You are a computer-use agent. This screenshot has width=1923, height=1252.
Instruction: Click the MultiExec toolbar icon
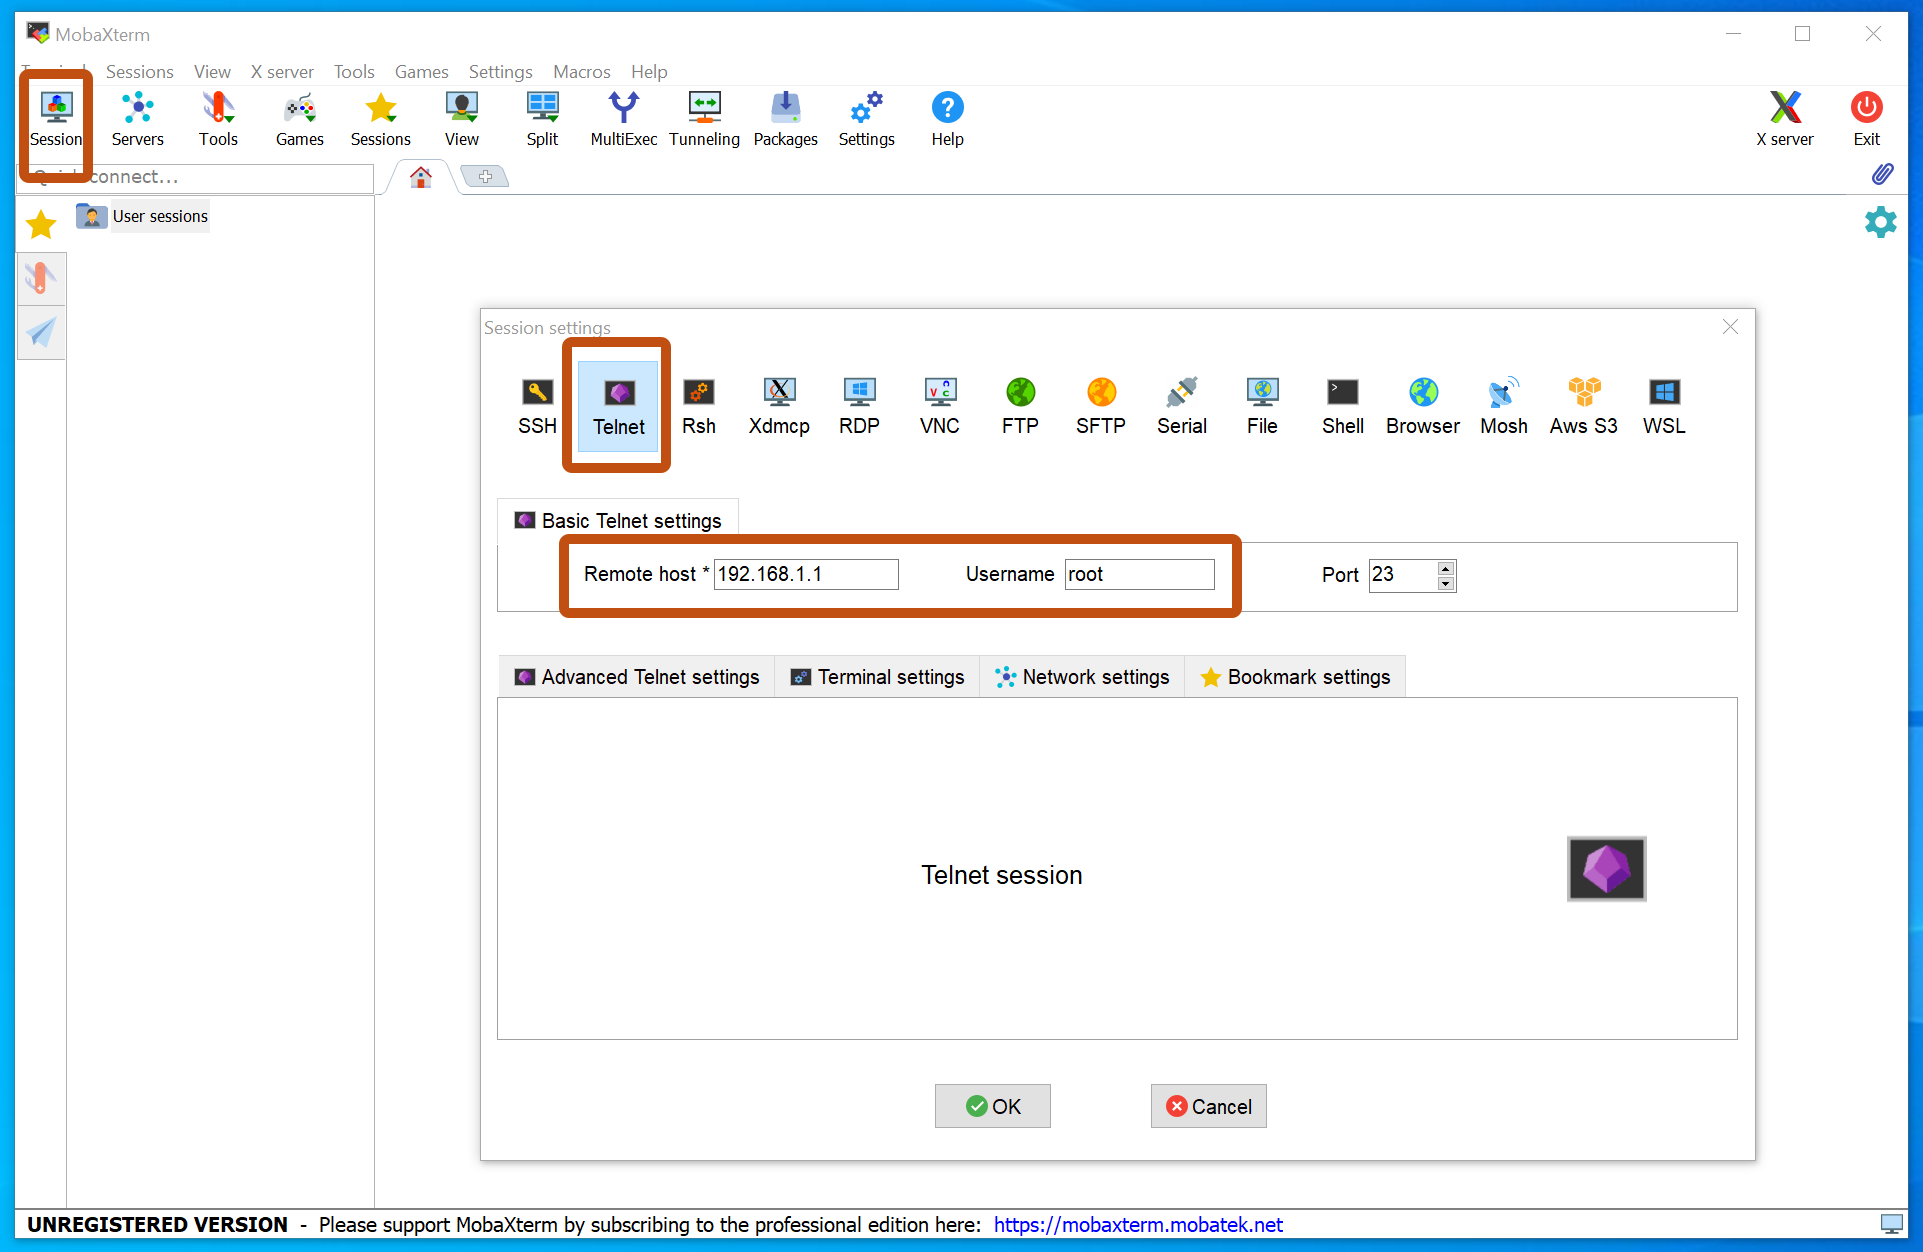(x=624, y=119)
